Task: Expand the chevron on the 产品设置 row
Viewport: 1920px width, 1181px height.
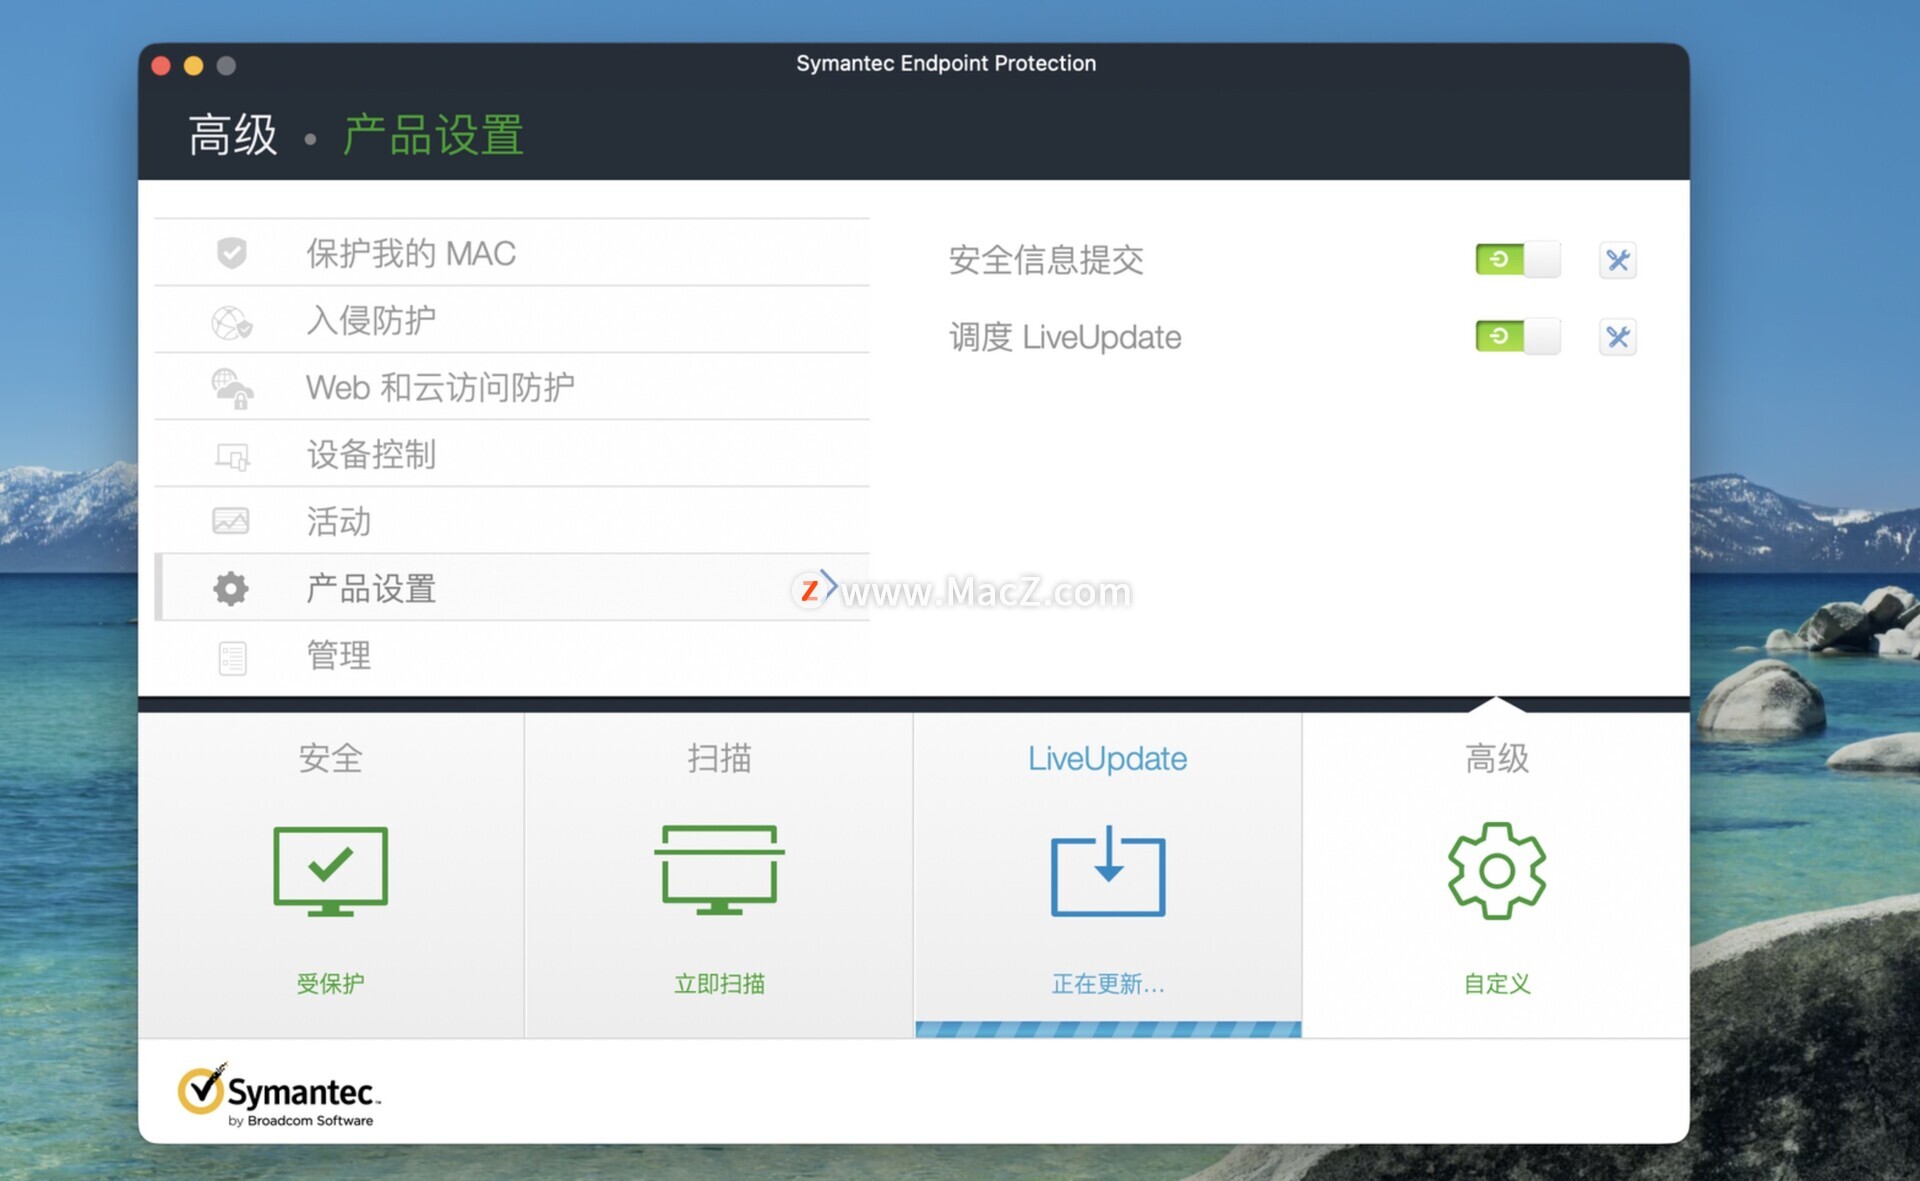Action: click(x=828, y=585)
